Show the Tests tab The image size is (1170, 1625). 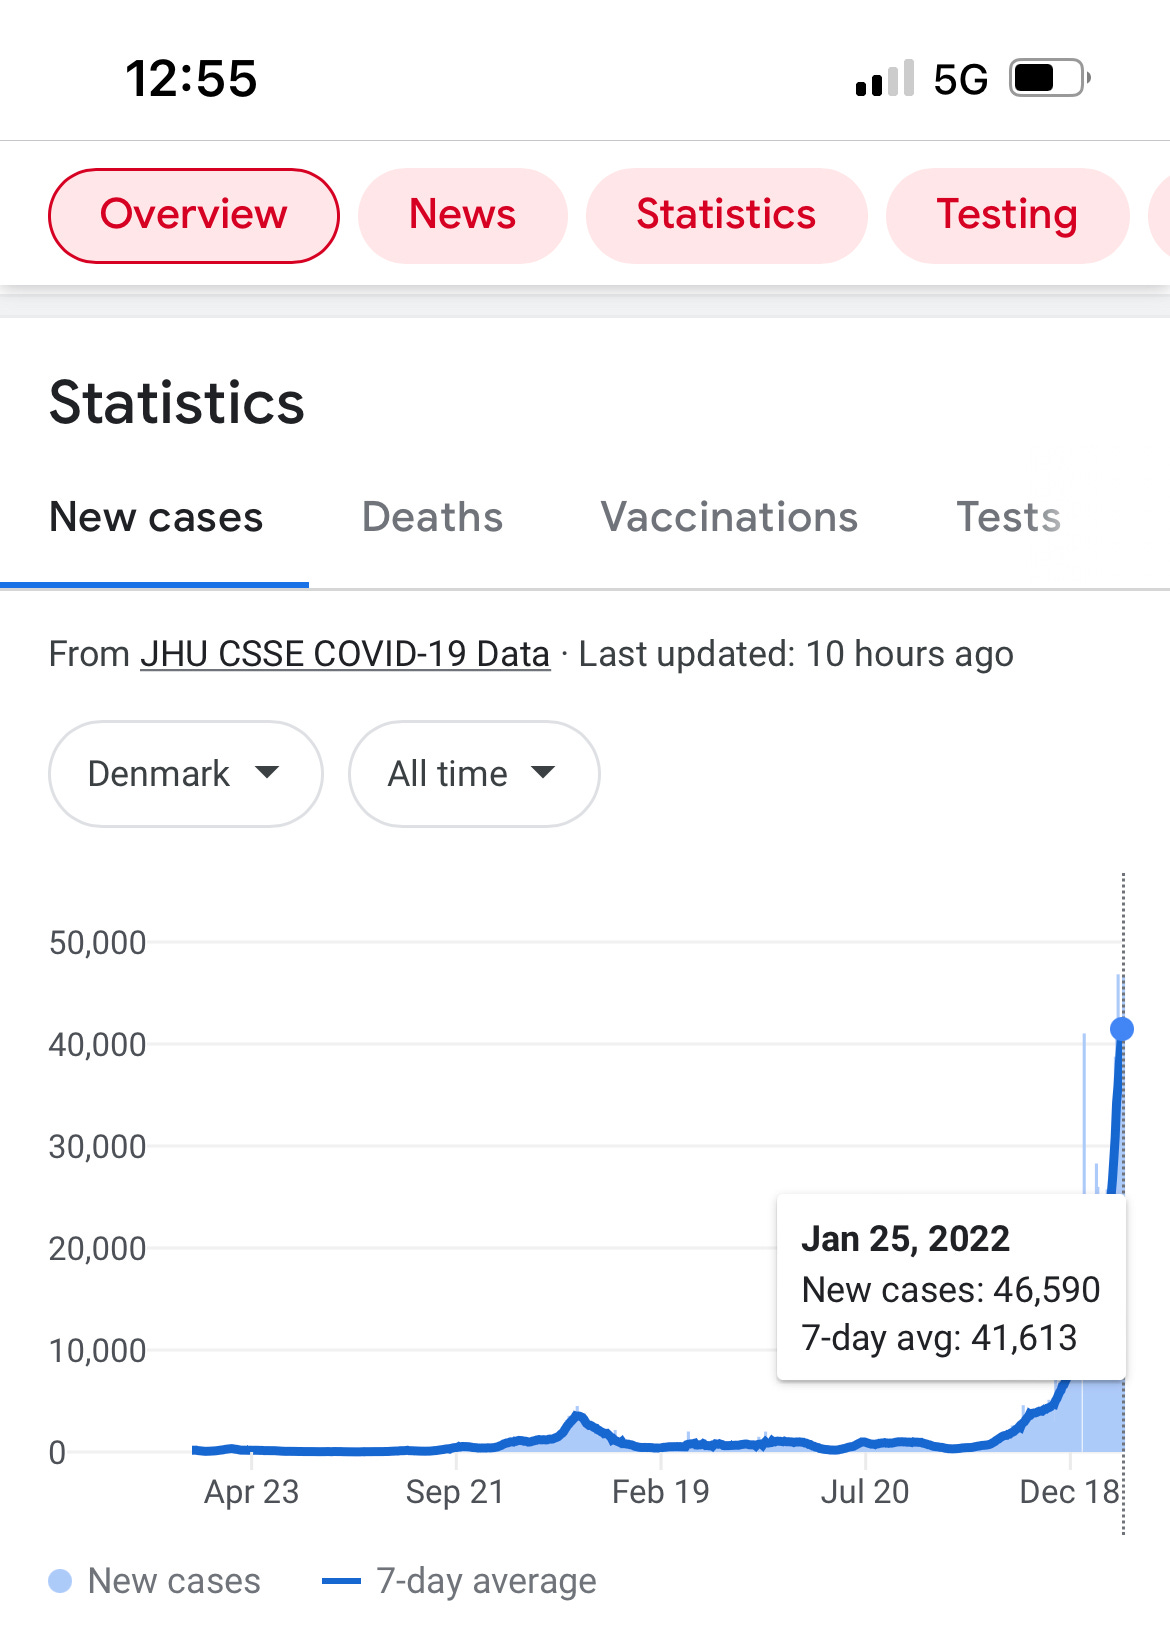[1008, 518]
